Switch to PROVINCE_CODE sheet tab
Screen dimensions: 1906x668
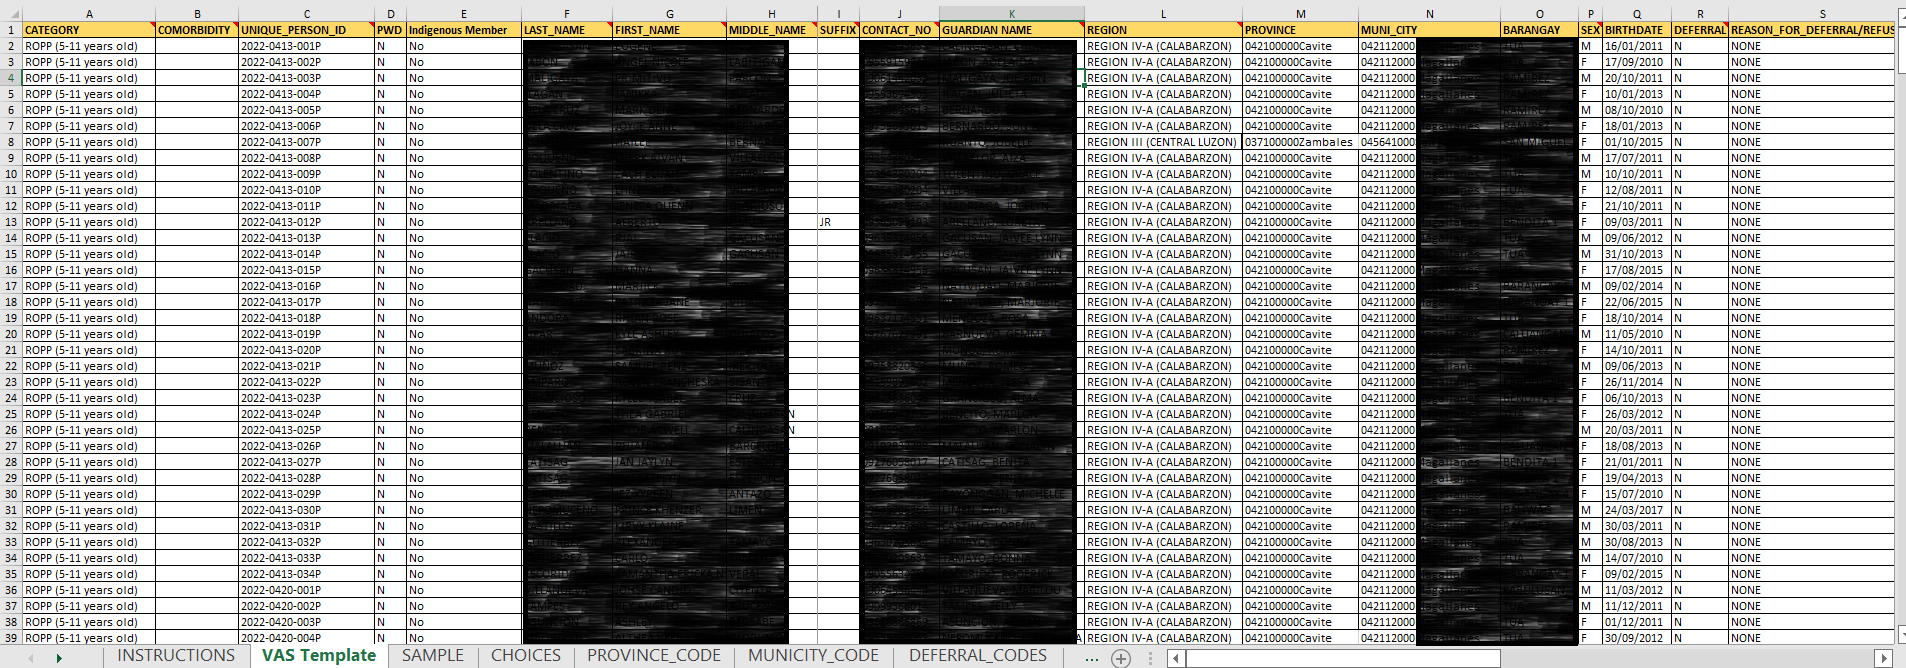tap(654, 656)
